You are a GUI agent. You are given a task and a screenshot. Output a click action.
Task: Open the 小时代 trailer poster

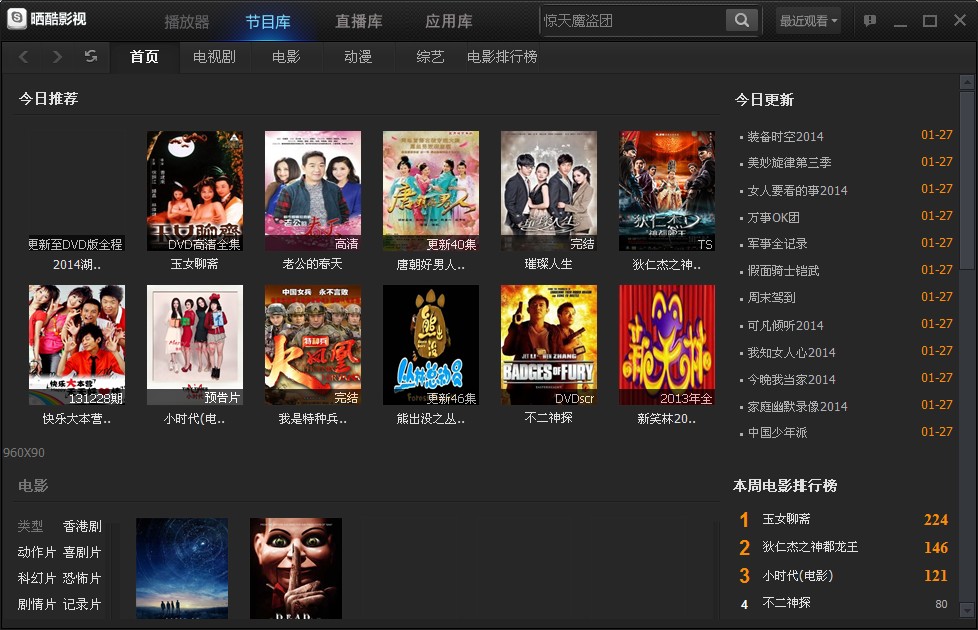point(195,345)
